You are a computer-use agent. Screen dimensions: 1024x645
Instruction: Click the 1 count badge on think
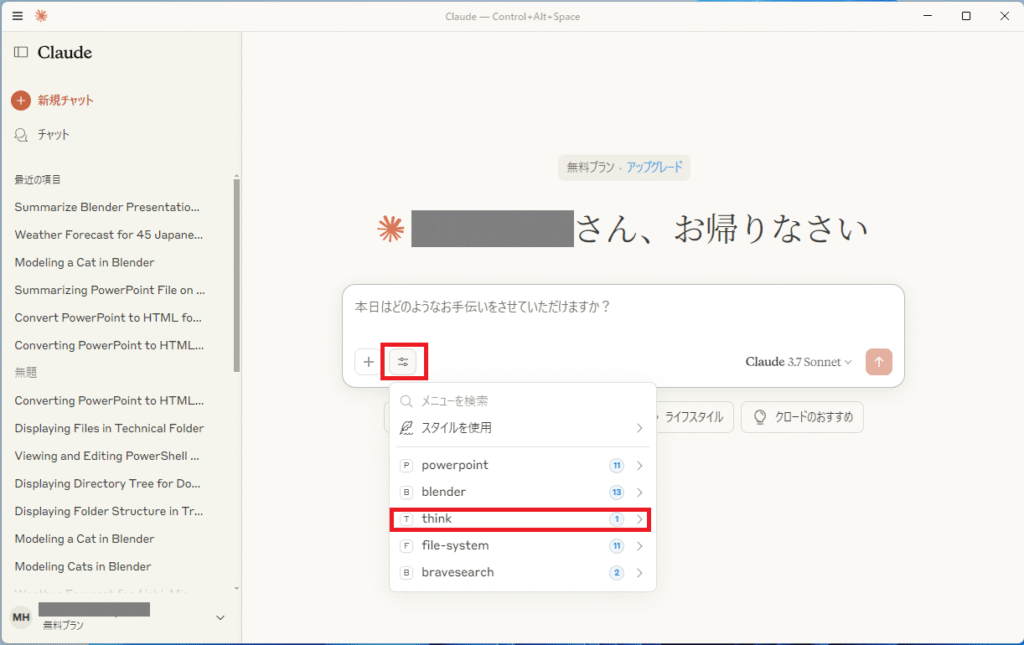point(616,519)
